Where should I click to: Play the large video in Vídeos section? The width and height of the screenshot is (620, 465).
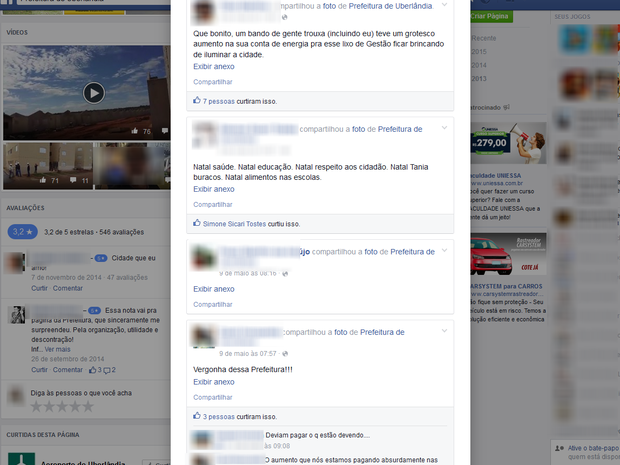point(93,93)
